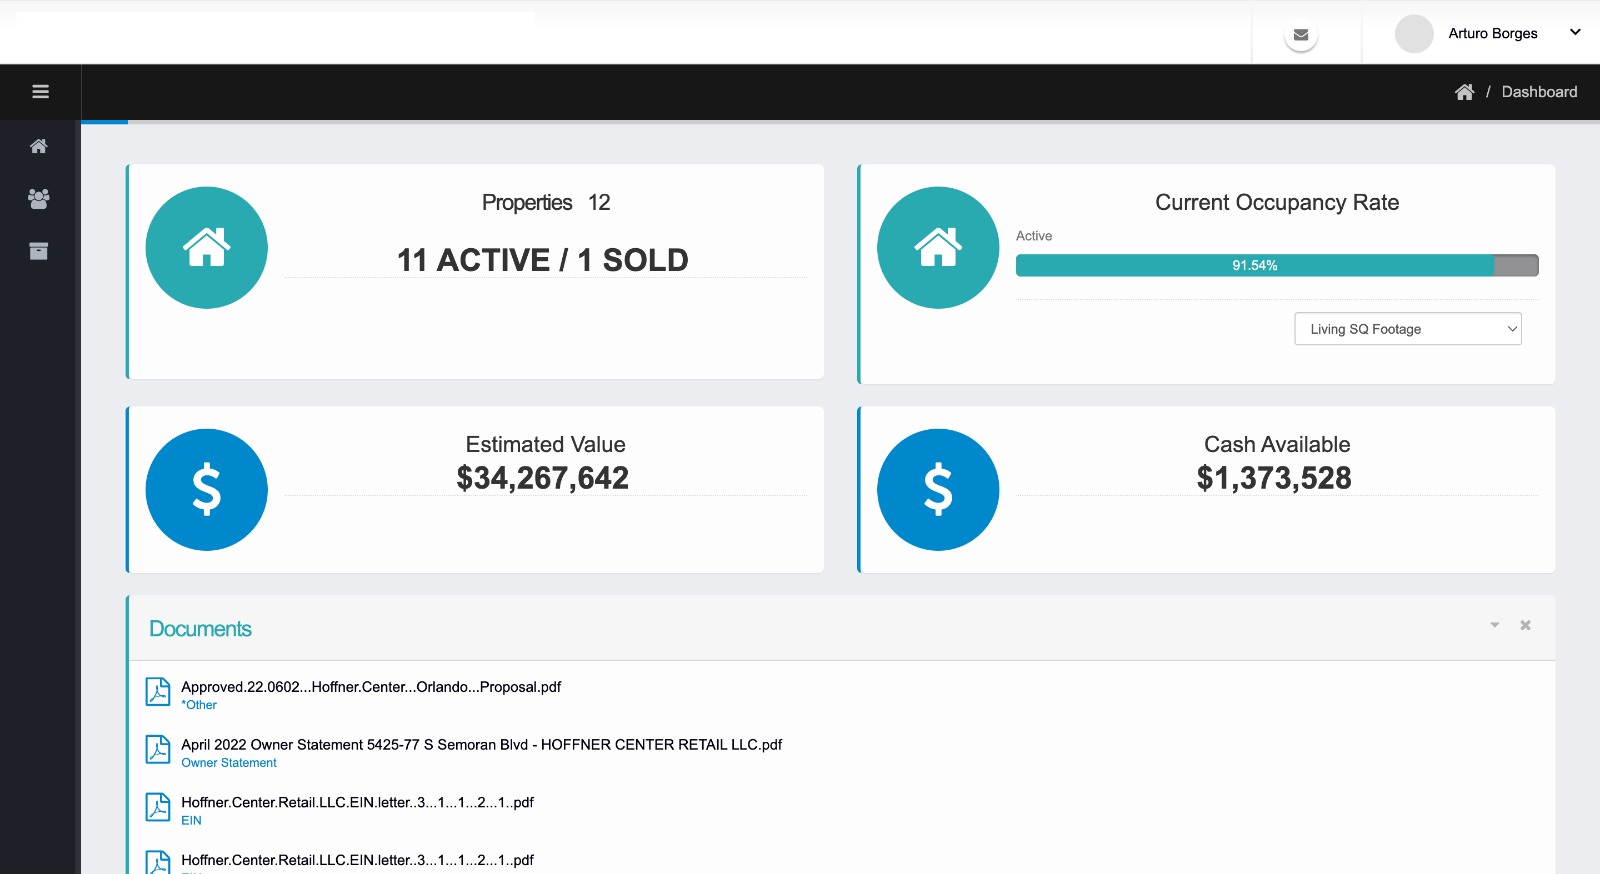Open the users group sidebar icon
Screen dimensions: 1600x874
point(39,199)
